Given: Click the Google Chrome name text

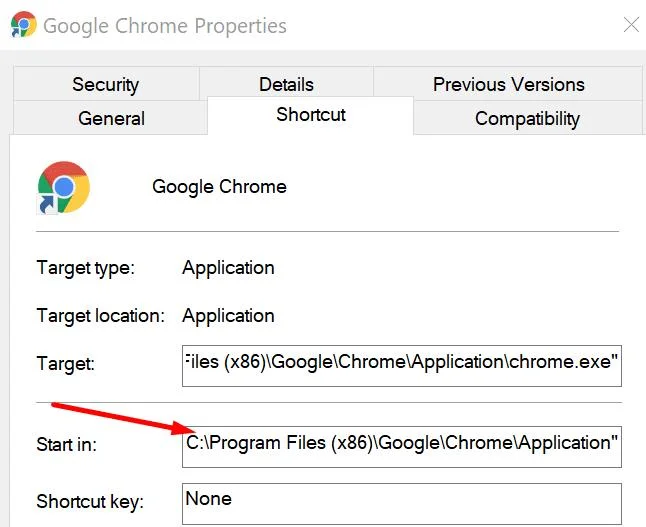Looking at the screenshot, I should point(219,187).
